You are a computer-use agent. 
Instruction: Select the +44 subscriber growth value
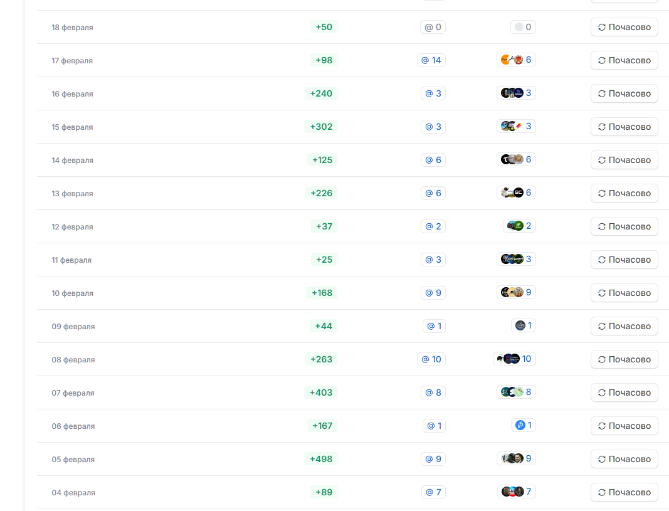click(x=323, y=327)
